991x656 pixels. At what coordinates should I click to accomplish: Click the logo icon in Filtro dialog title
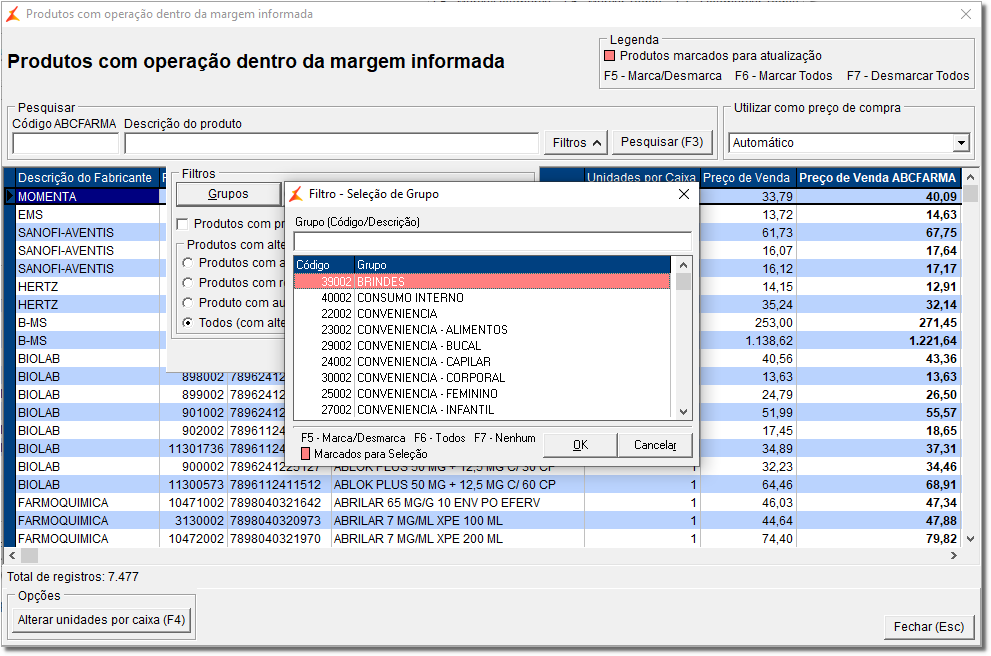click(x=296, y=194)
